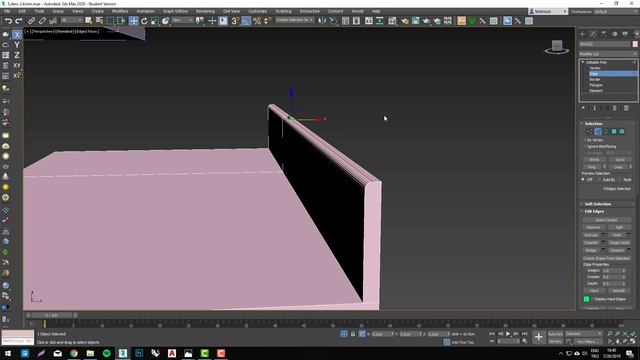Collapse the Editable Poly stack entry
The image size is (640, 360).
[583, 62]
